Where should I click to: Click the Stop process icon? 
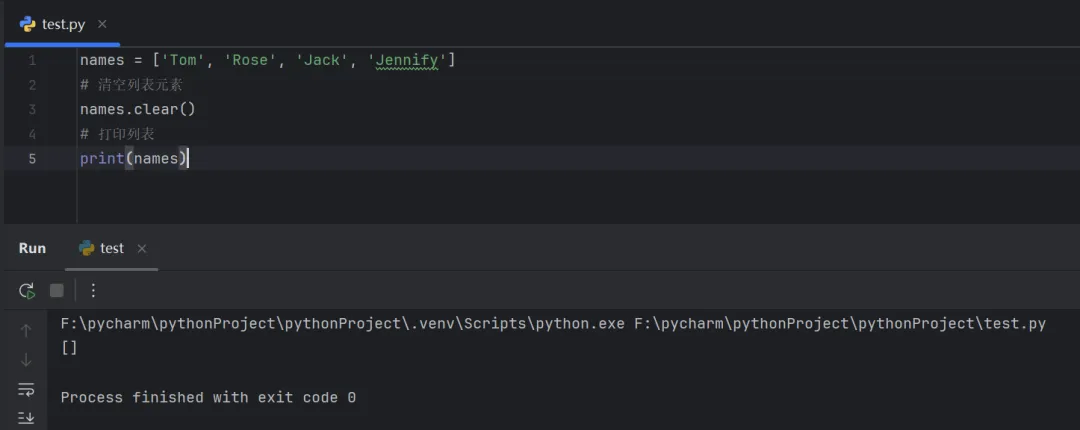coord(57,291)
